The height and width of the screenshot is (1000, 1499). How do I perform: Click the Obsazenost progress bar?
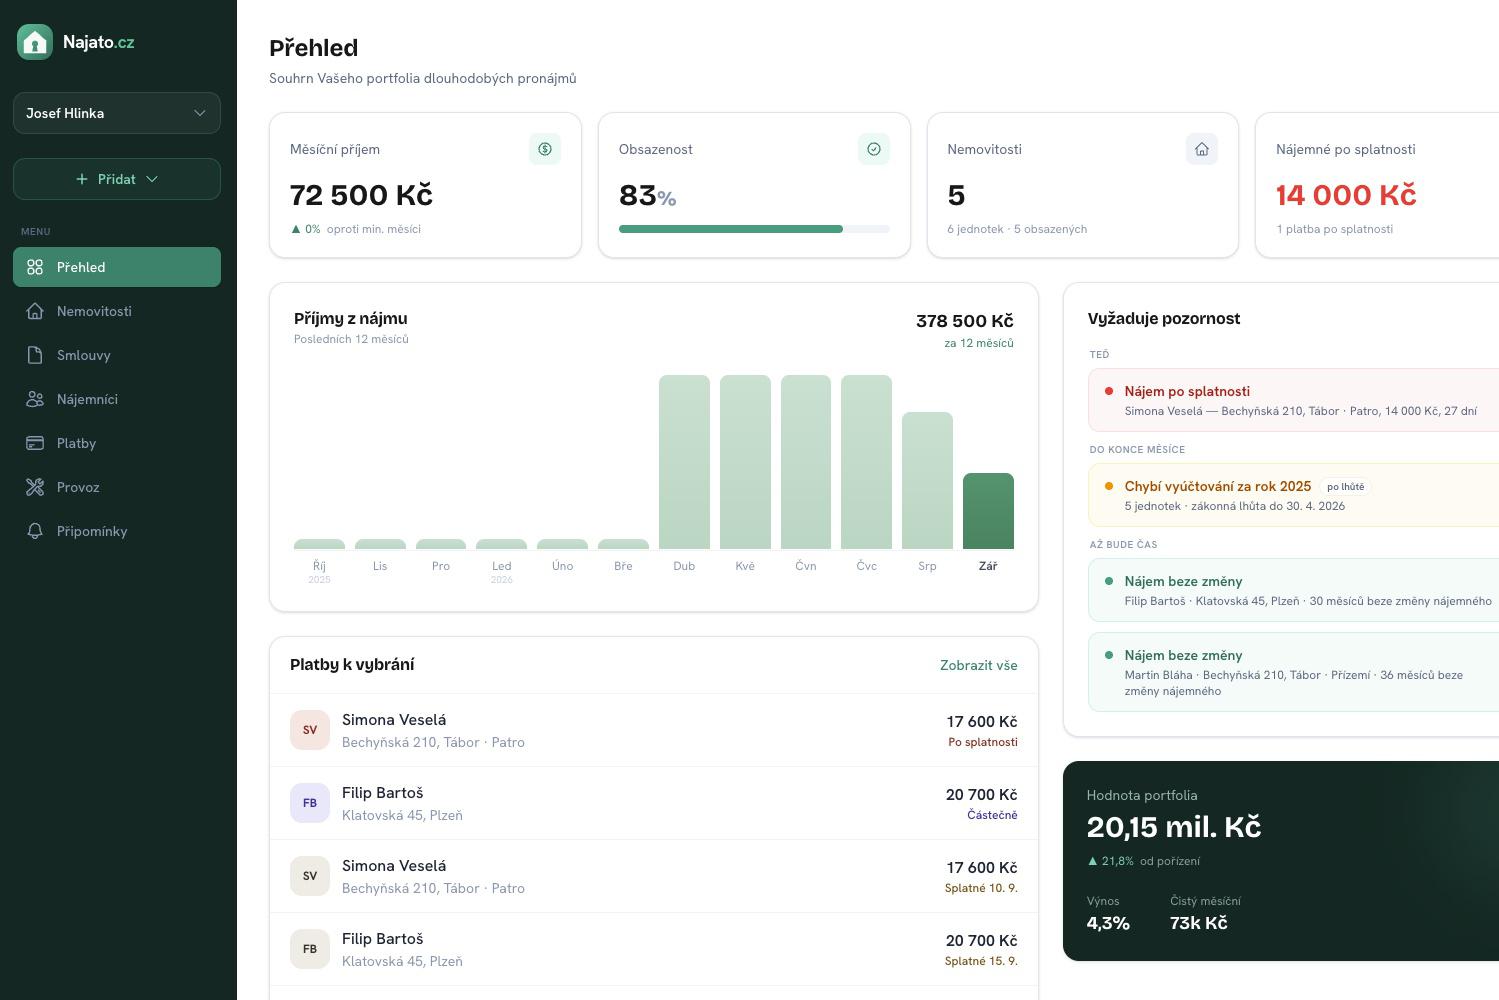[x=754, y=229]
